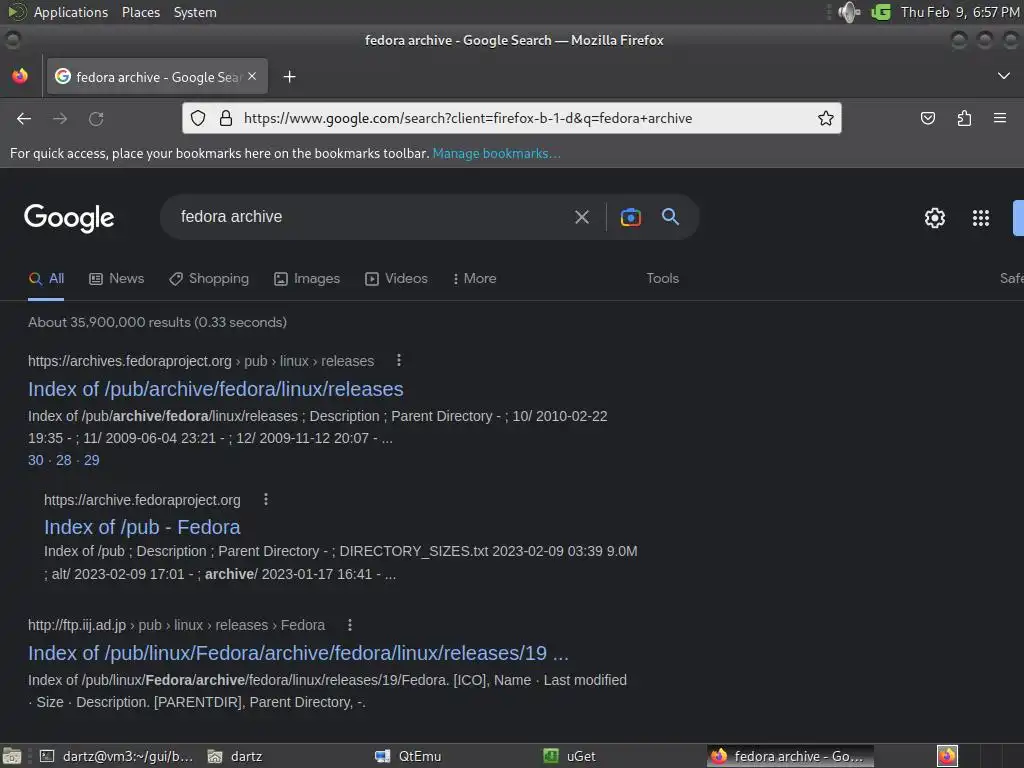Clear the search box text
The height and width of the screenshot is (768, 1024).
click(x=581, y=217)
